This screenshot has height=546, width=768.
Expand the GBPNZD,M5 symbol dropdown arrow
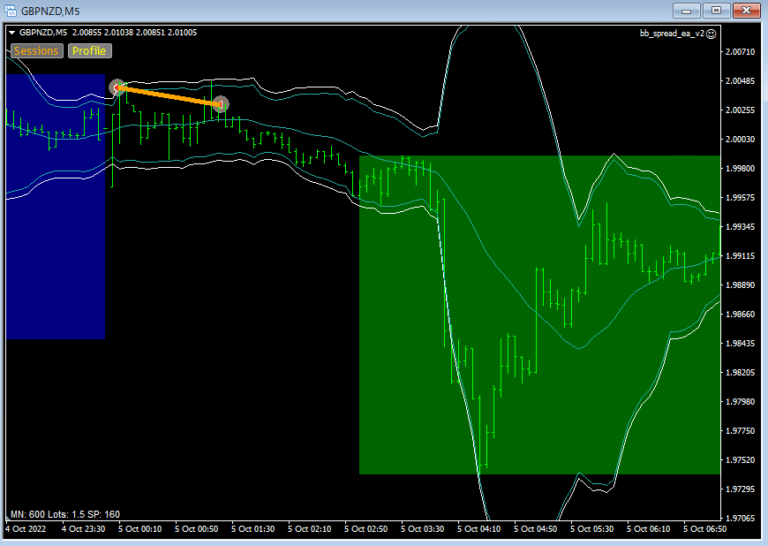(x=12, y=33)
